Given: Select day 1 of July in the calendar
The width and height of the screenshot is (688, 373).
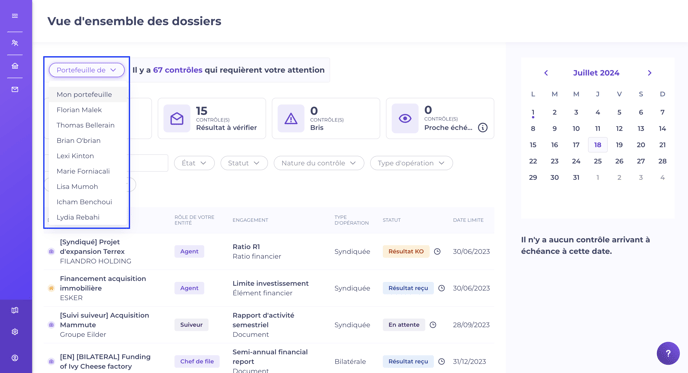Looking at the screenshot, I should [533, 112].
